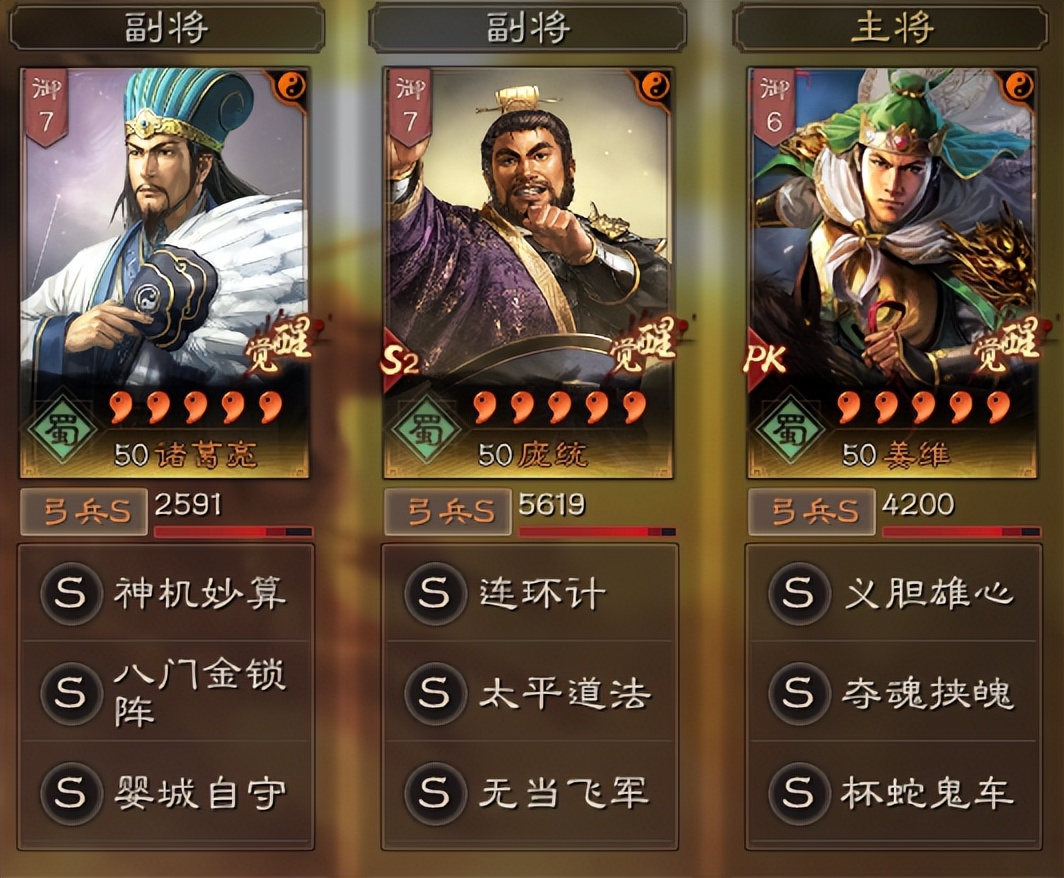Image resolution: width=1064 pixels, height=878 pixels.
Task: Tap the S2 season badge on 庞统
Action: 400,361
